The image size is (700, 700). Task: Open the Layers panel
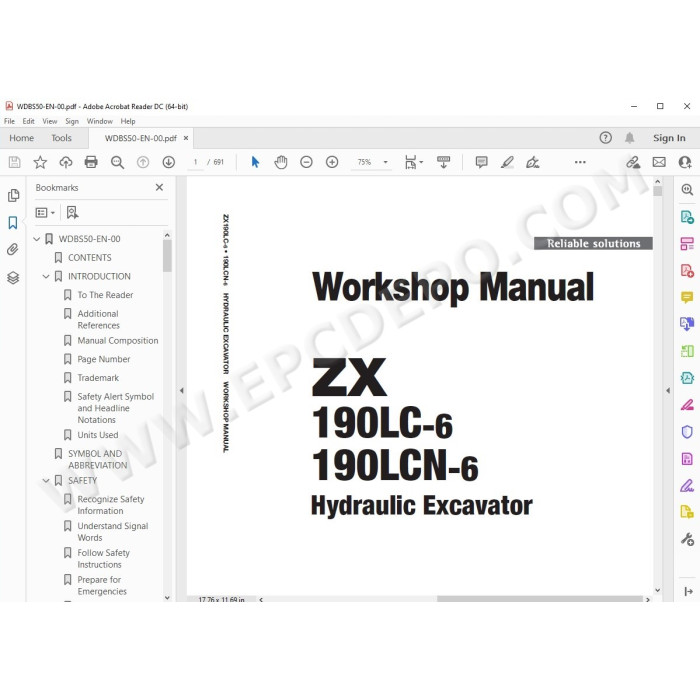[13, 278]
